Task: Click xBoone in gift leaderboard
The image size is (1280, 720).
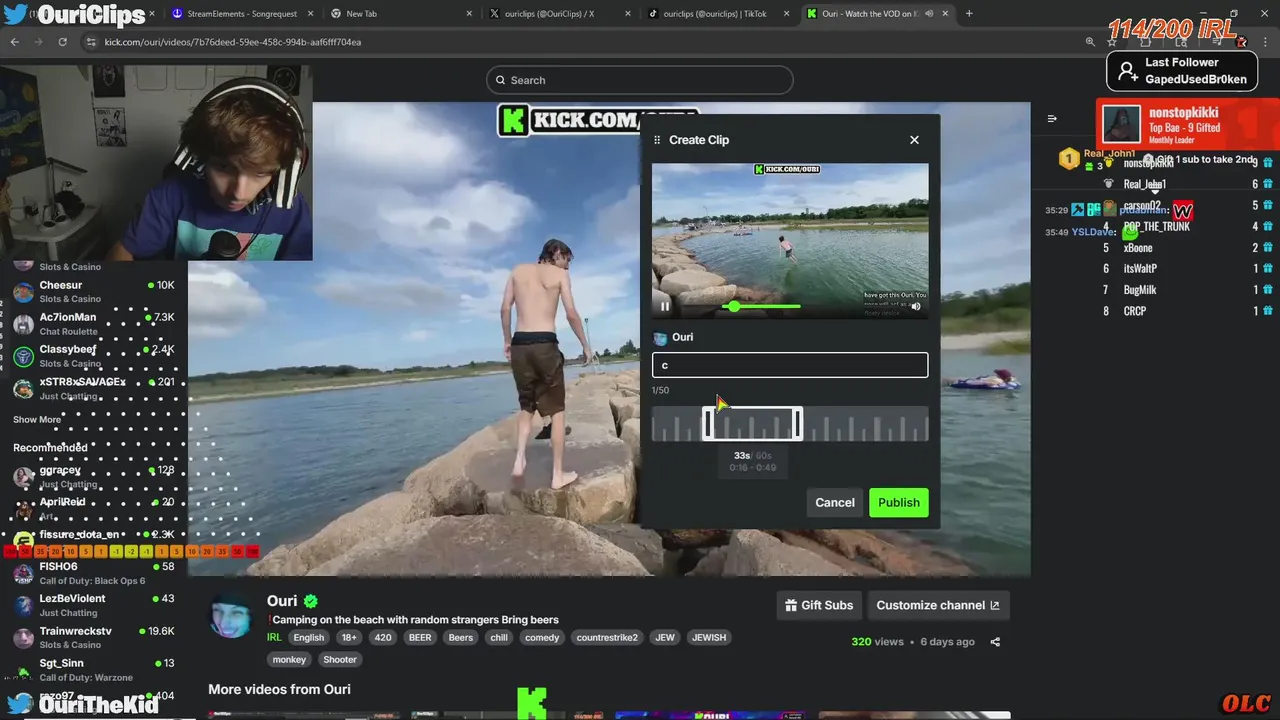Action: pos(1138,248)
